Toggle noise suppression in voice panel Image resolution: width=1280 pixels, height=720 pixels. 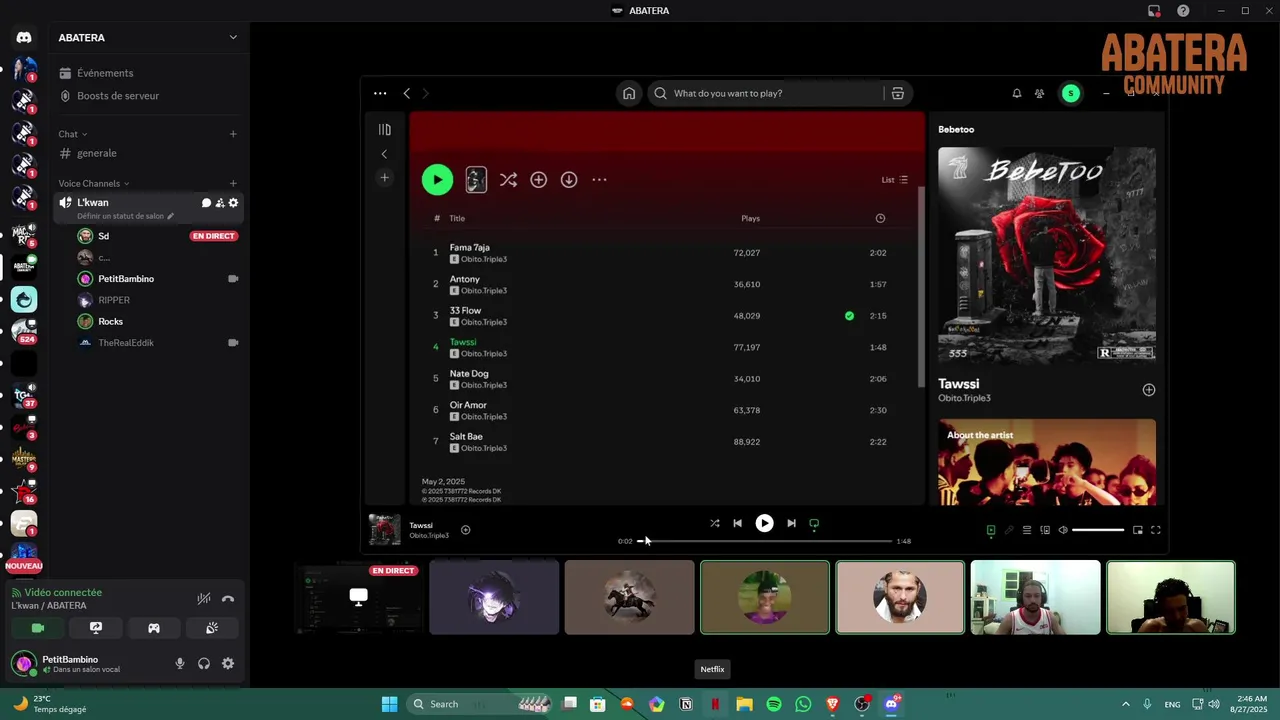204,599
